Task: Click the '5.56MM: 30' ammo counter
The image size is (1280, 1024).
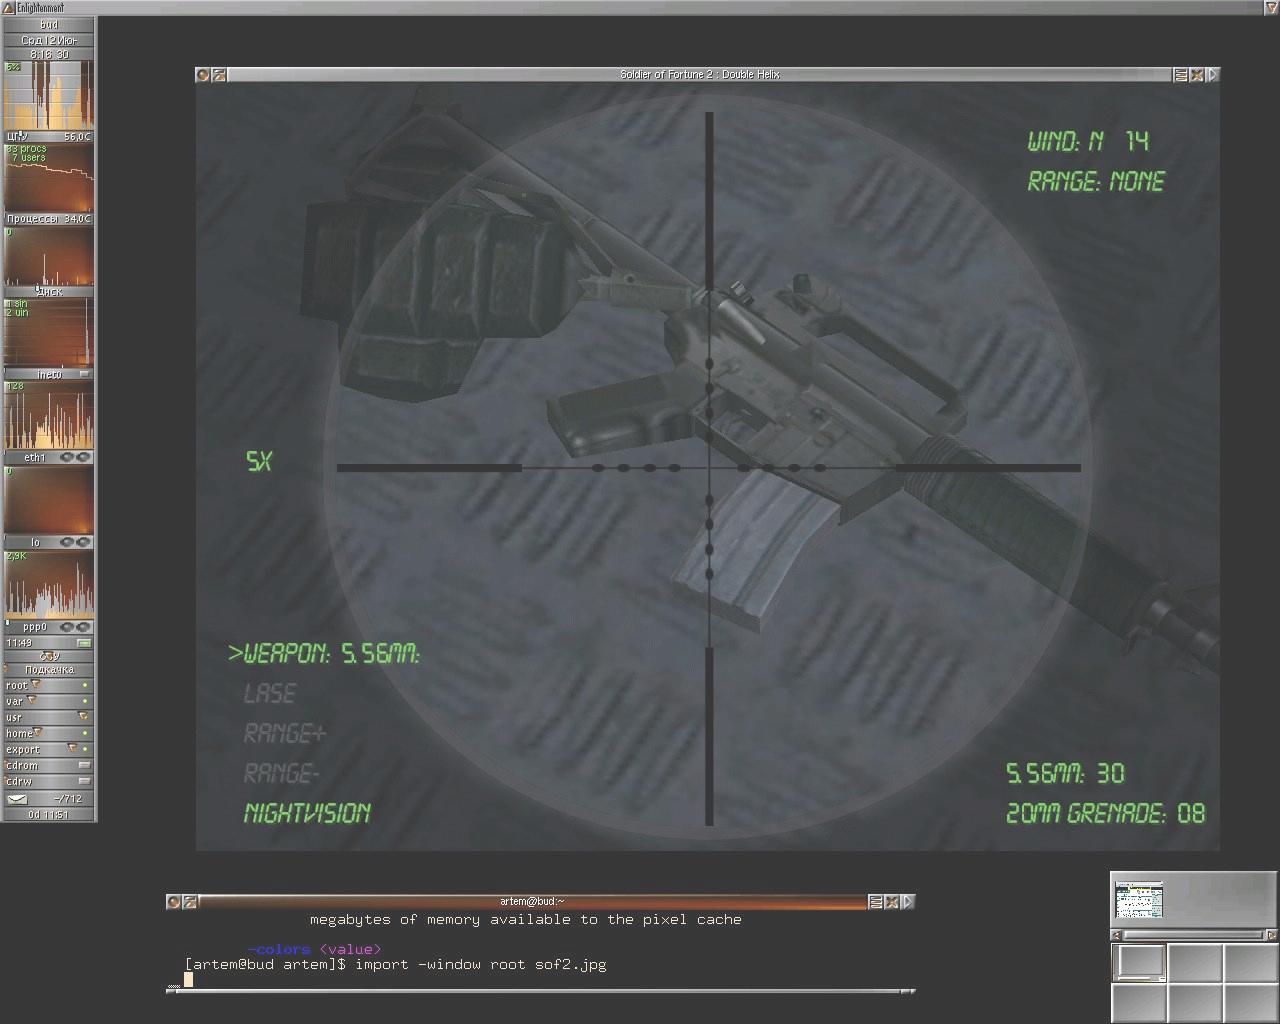Action: (x=1065, y=773)
